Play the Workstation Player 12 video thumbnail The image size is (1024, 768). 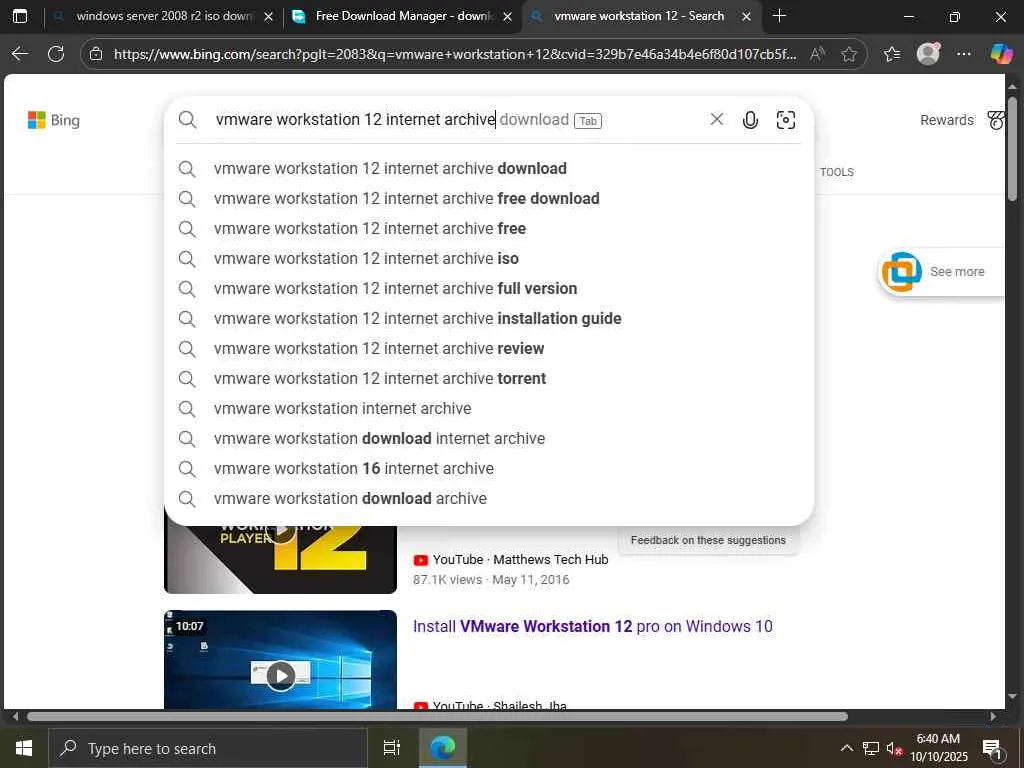(x=280, y=560)
